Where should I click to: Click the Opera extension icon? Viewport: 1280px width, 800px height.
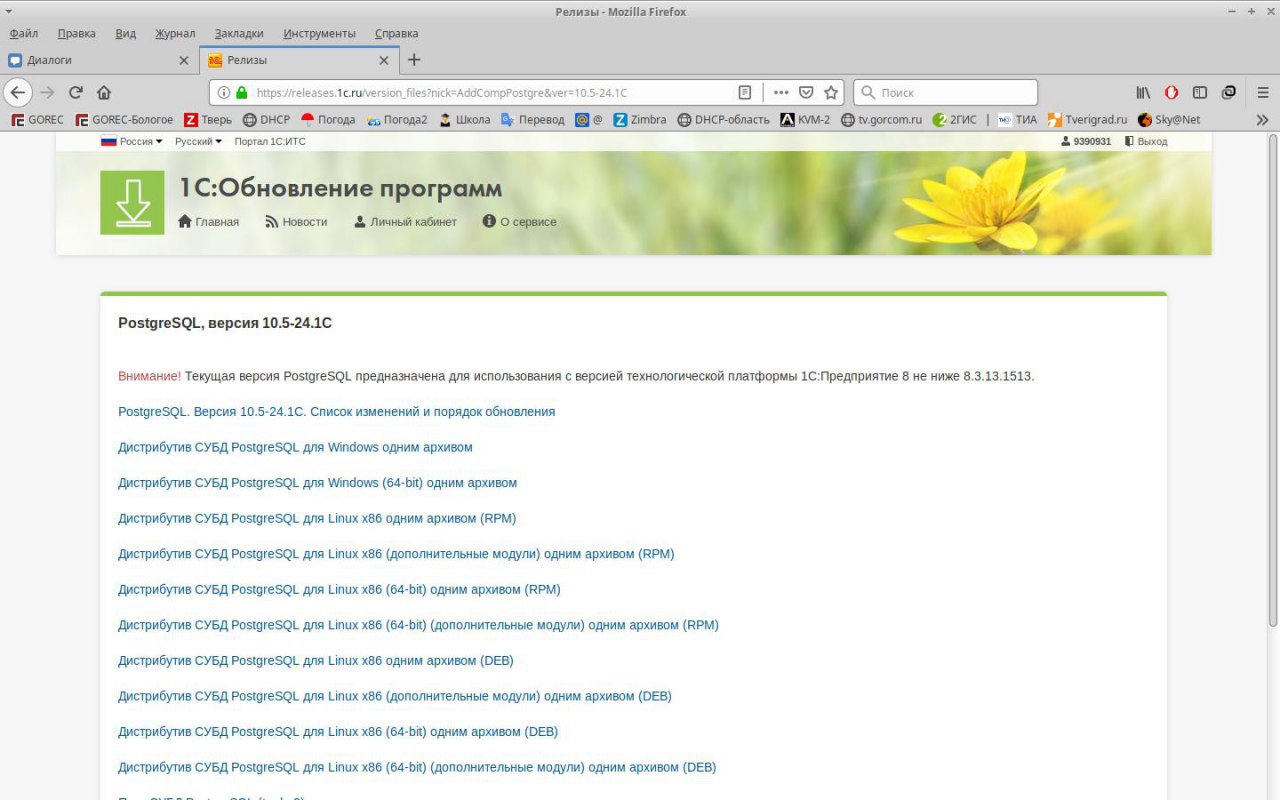pos(1171,92)
